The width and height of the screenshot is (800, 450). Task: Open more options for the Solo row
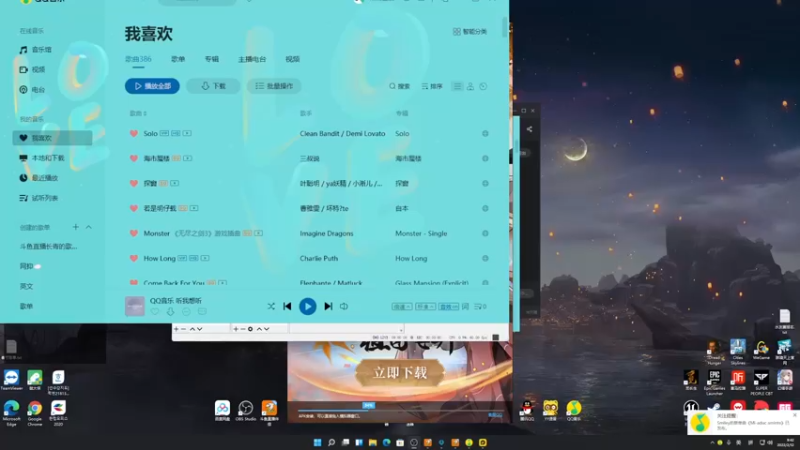click(485, 133)
